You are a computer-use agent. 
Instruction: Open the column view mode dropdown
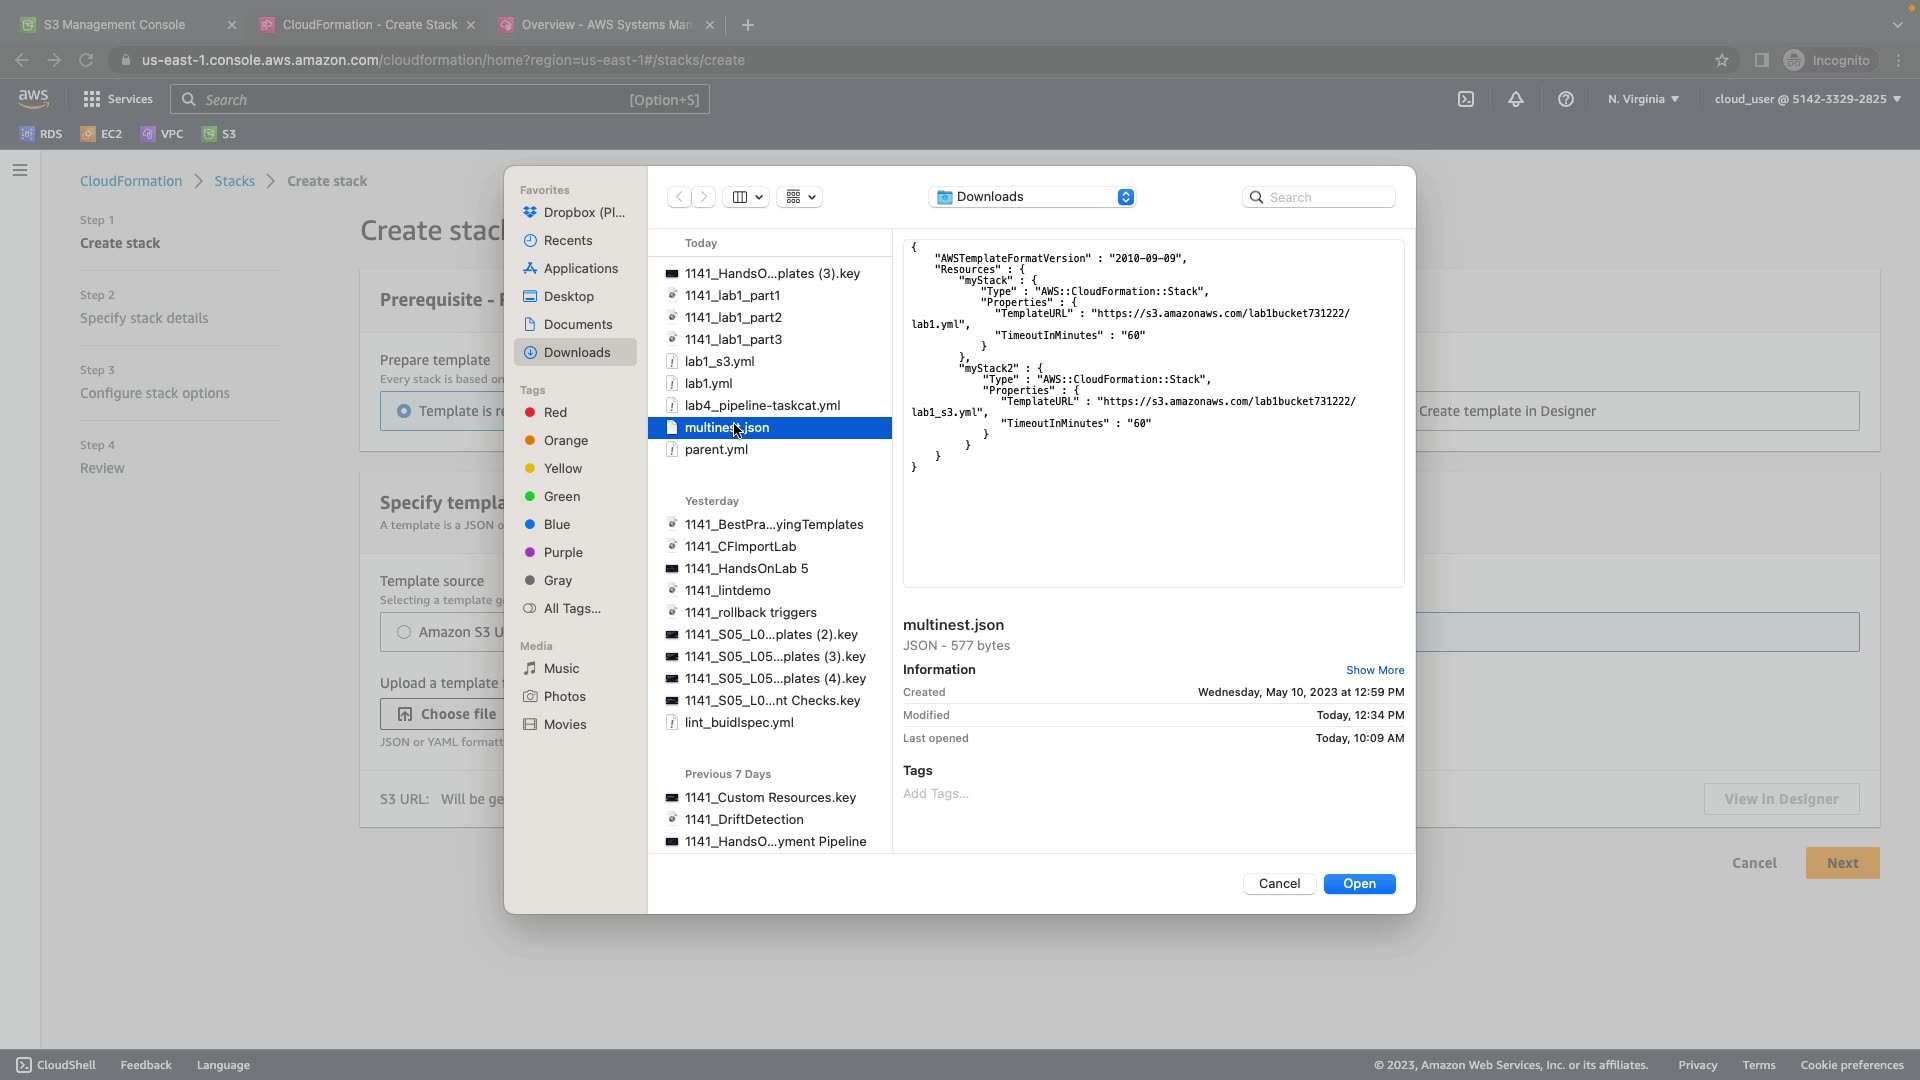(746, 197)
